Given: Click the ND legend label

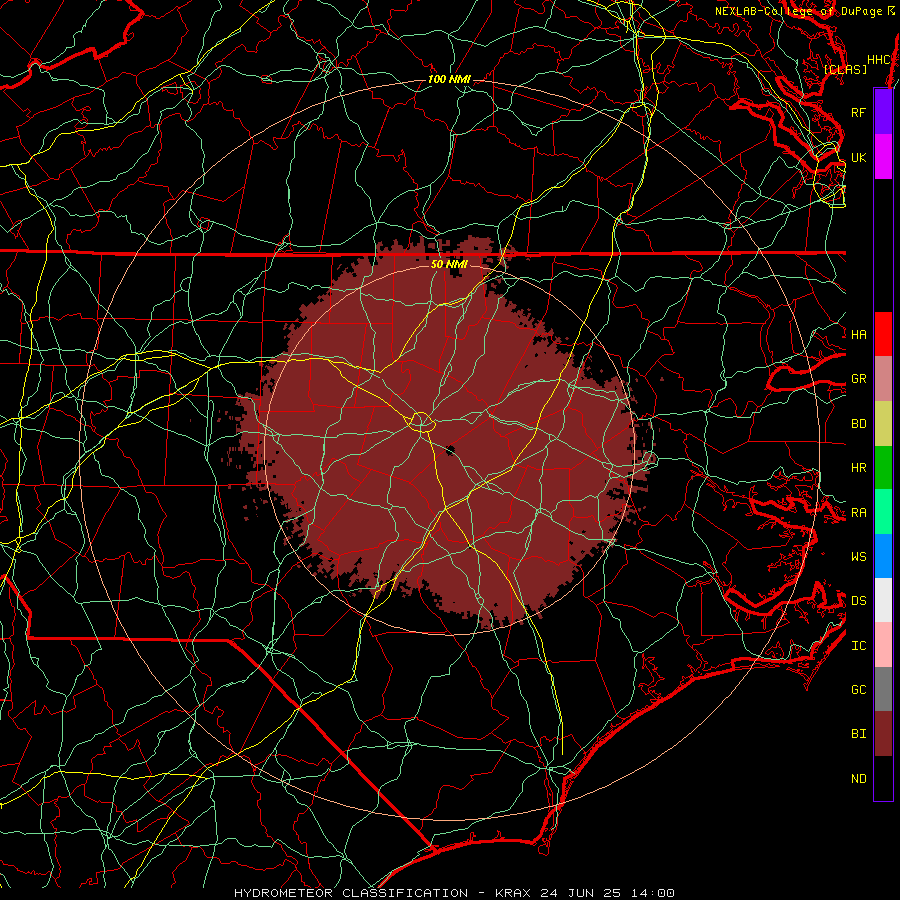Looking at the screenshot, I should tap(859, 779).
